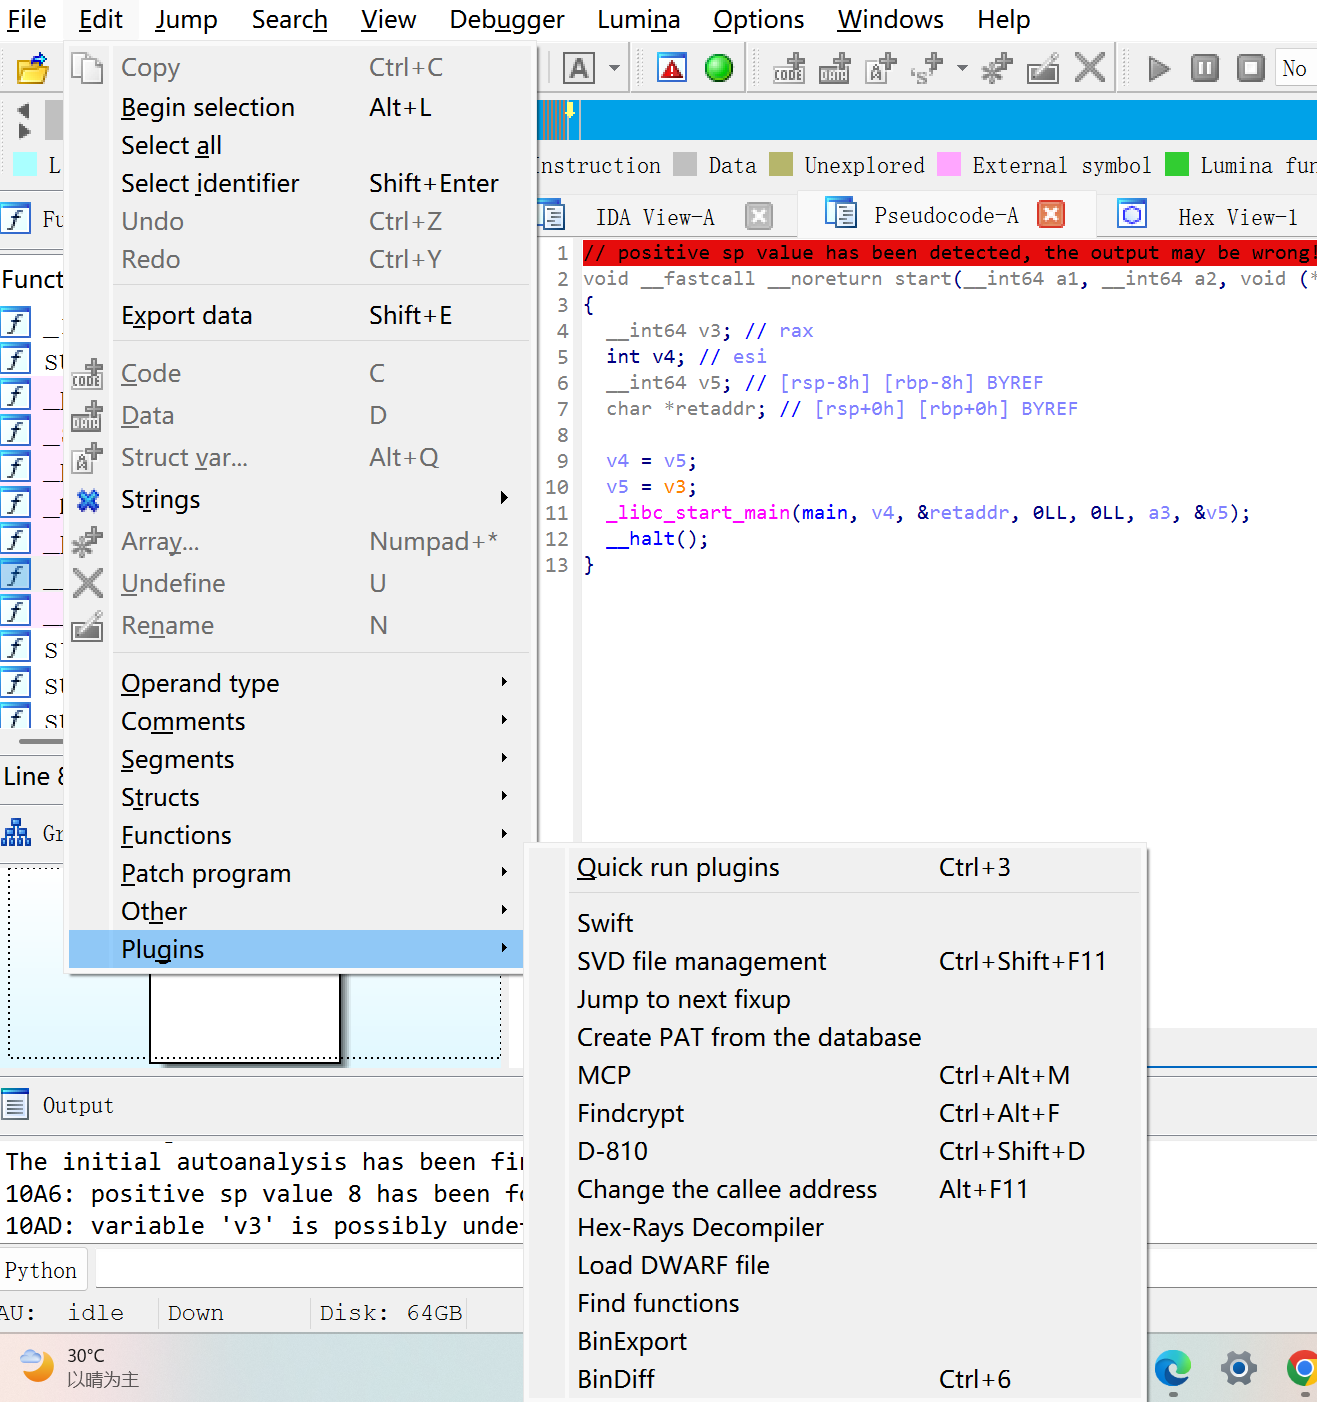Expand the Functions submenu
Image resolution: width=1317 pixels, height=1402 pixels.
(x=505, y=834)
